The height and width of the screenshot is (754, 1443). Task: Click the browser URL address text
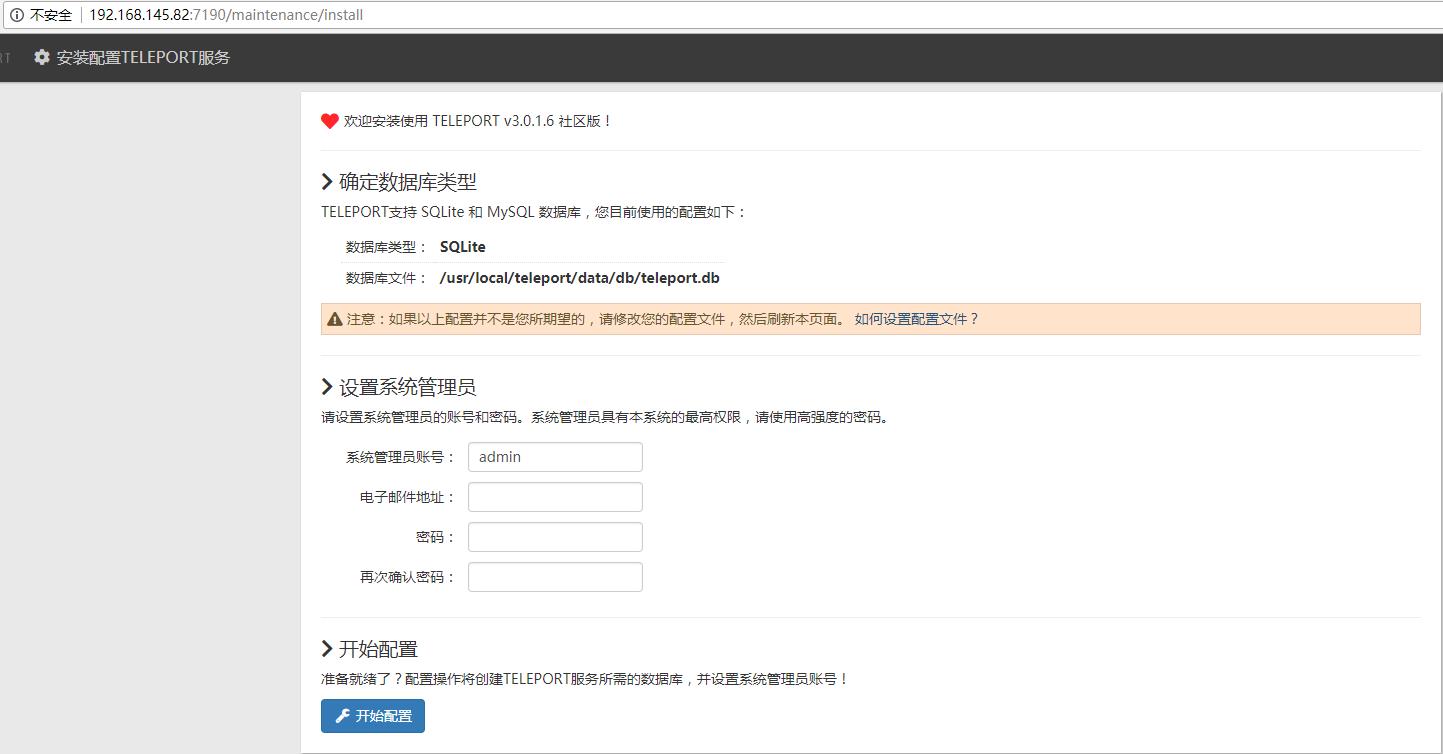[x=226, y=15]
